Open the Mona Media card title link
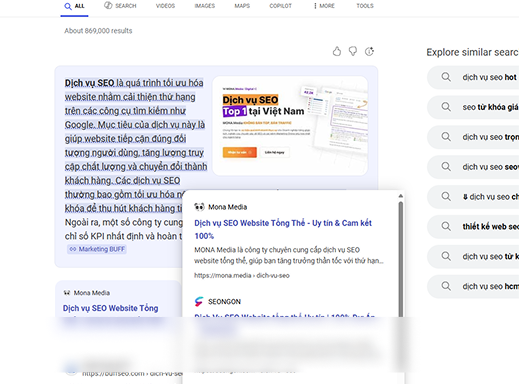This screenshot has width=519, height=385. tap(110, 308)
